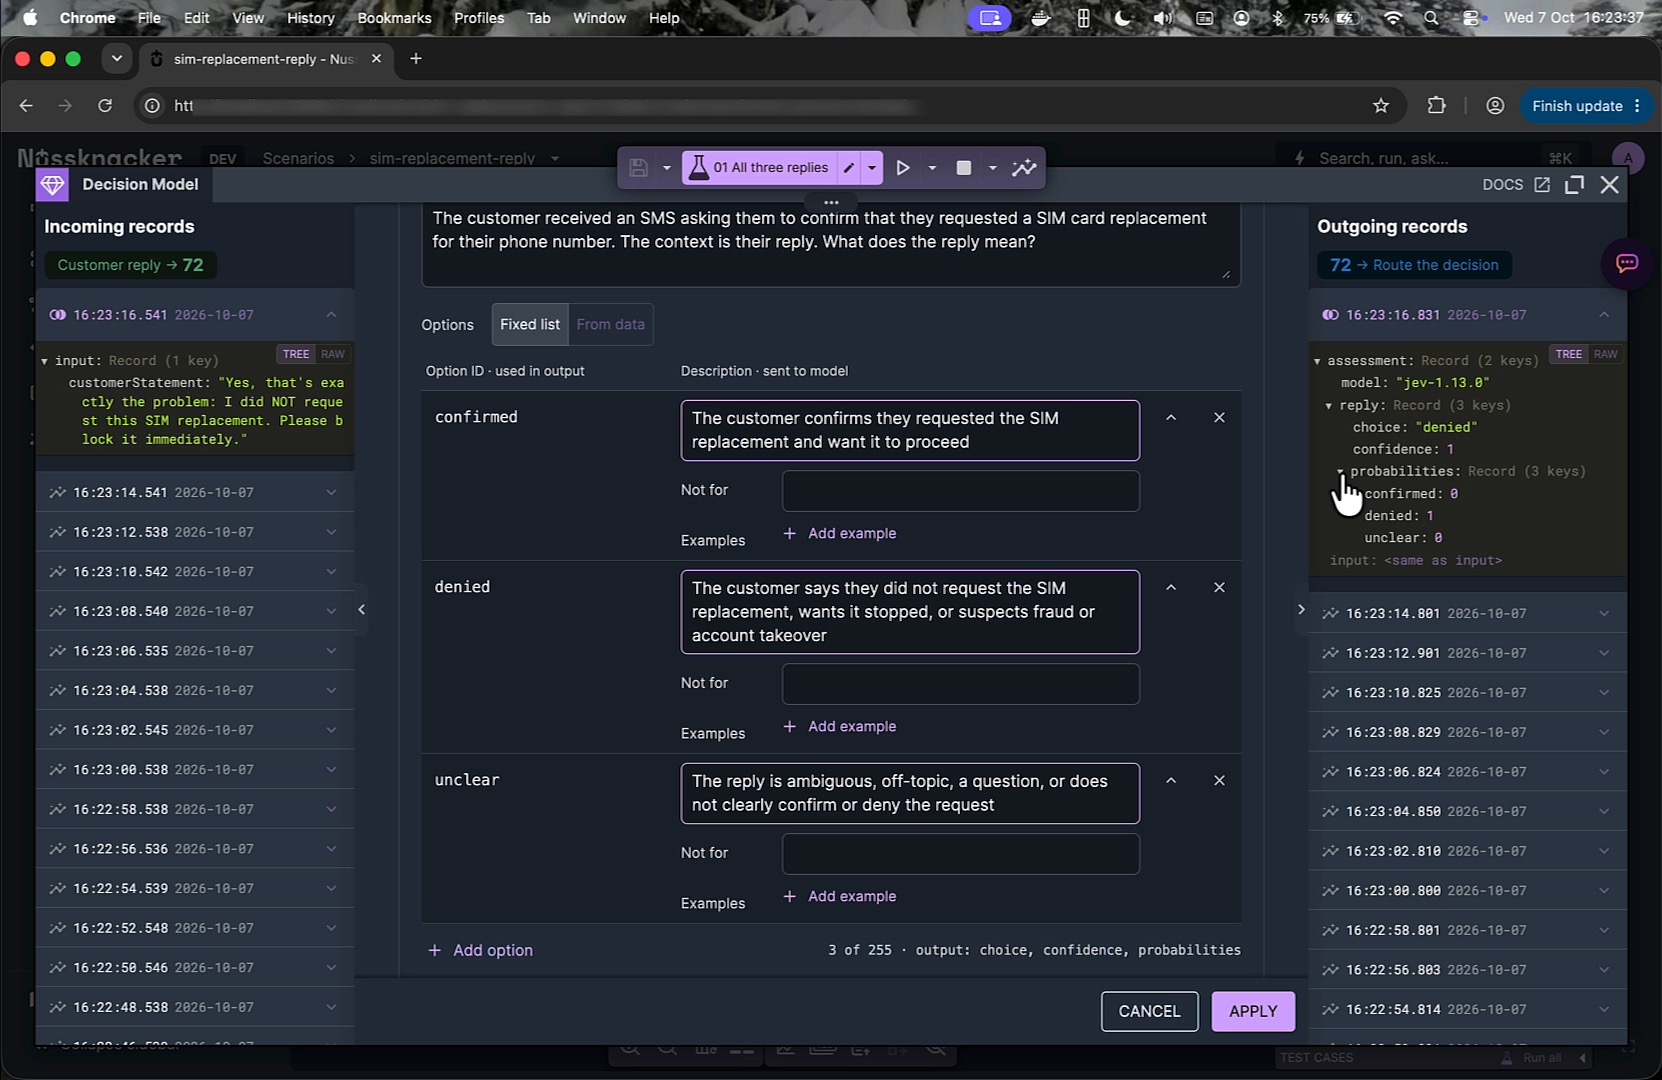Reload the page in Chrome

tap(105, 106)
